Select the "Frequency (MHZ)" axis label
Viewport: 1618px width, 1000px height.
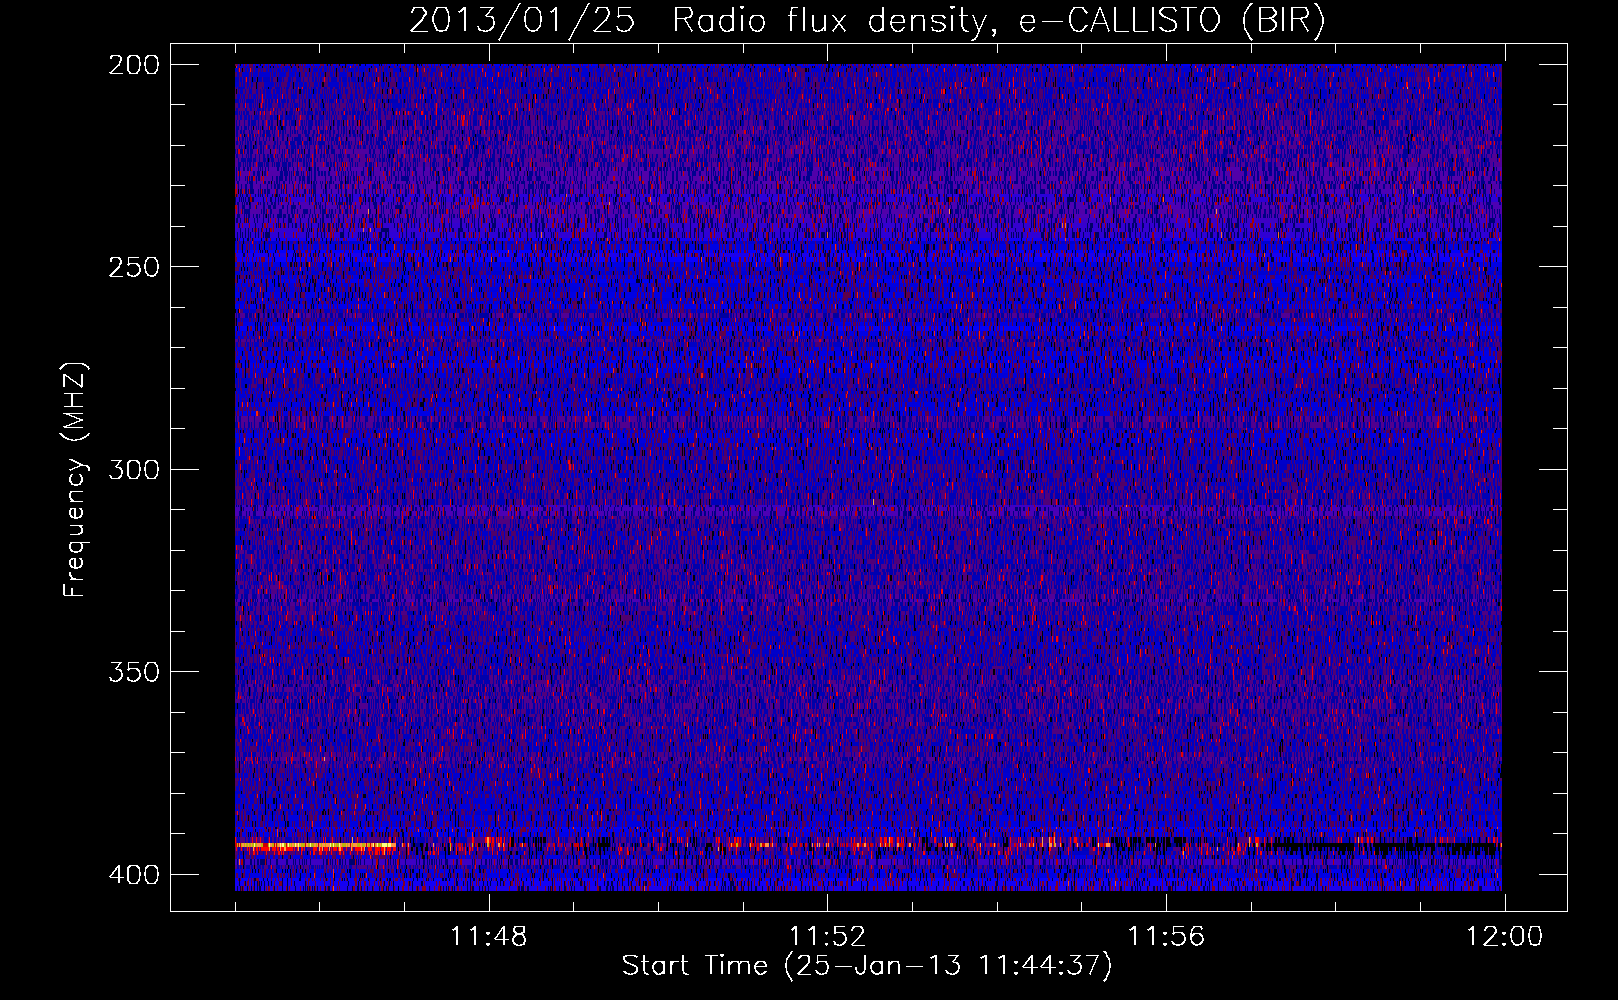click(x=75, y=479)
